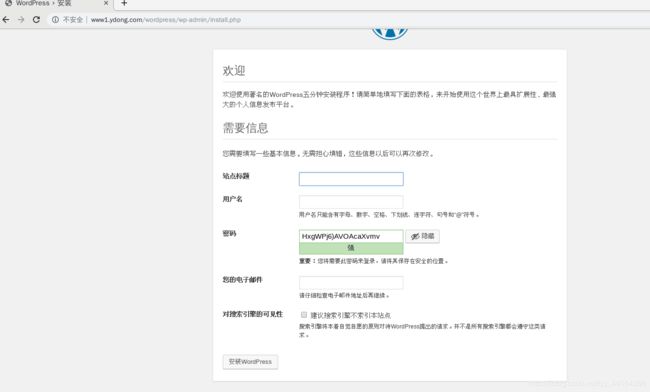Image resolution: width=650 pixels, height=392 pixels.
Task: Click the 对搜索引擎的可见性 label
Action: click(252, 314)
